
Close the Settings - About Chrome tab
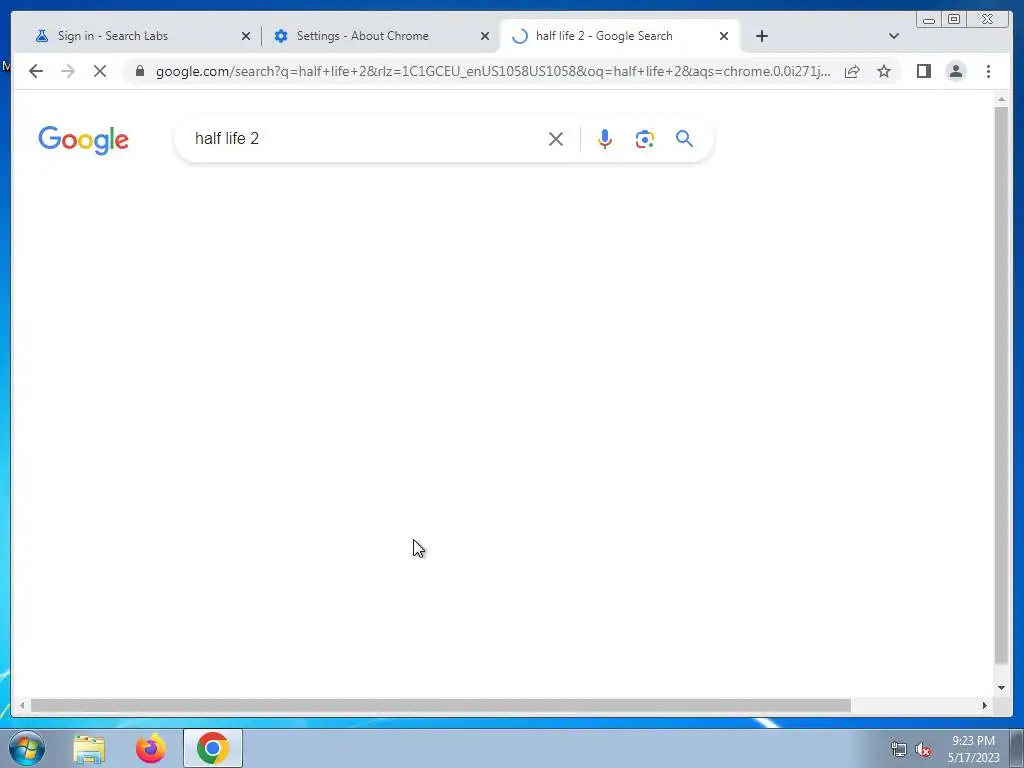click(x=485, y=36)
